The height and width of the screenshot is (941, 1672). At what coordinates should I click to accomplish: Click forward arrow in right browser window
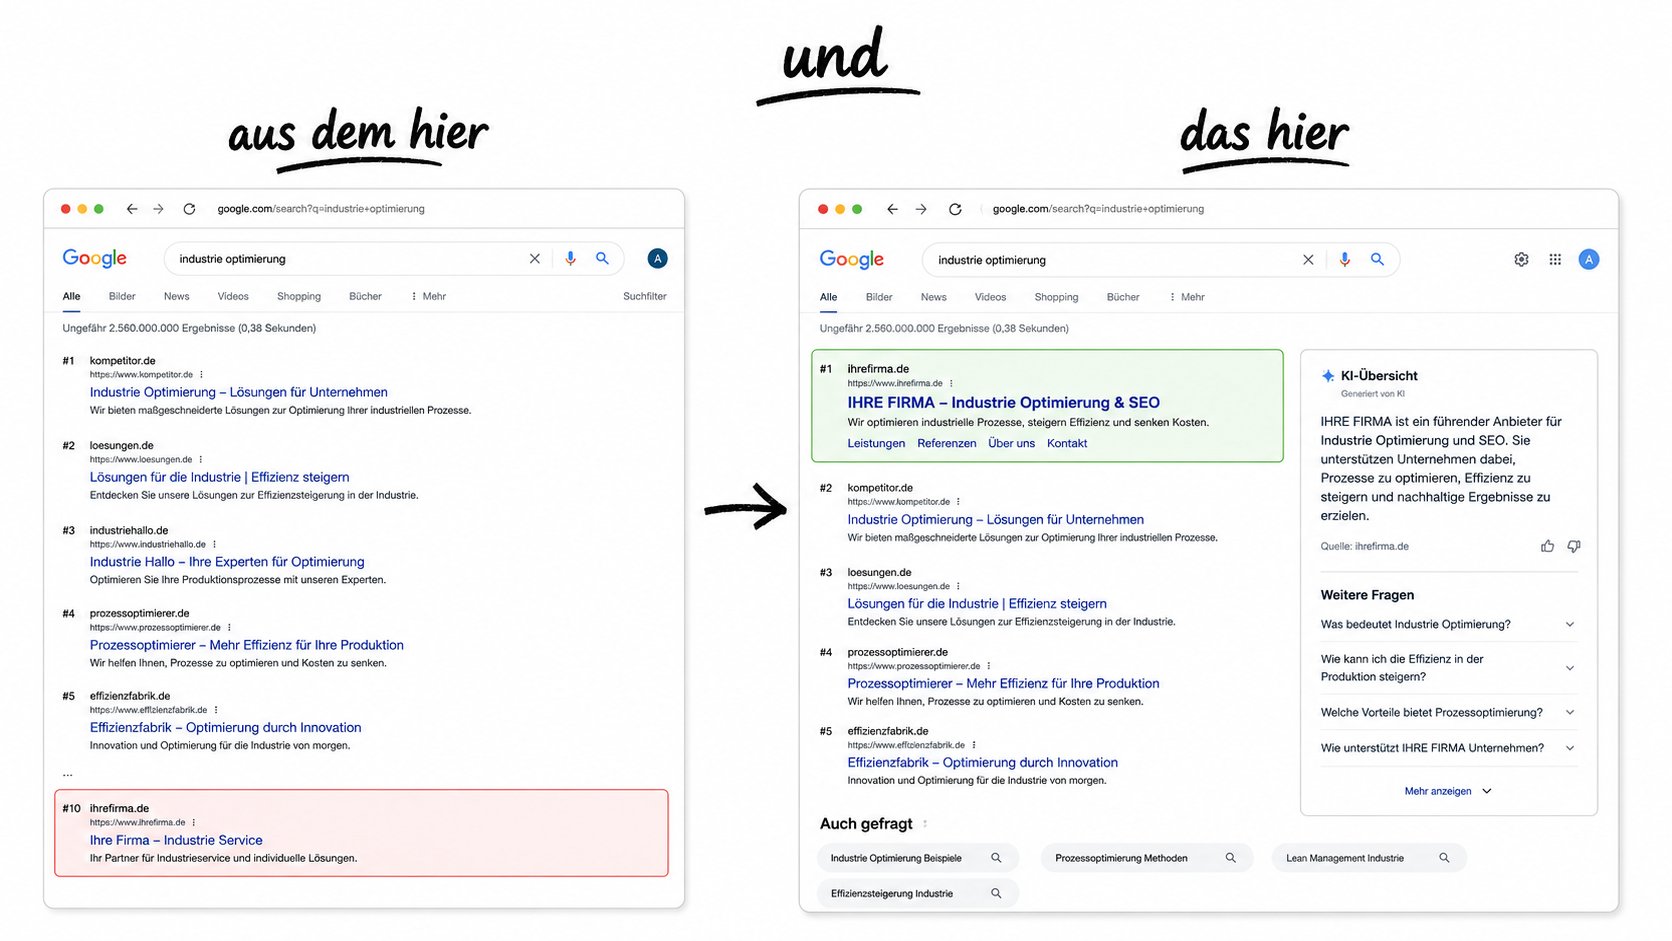tap(921, 209)
